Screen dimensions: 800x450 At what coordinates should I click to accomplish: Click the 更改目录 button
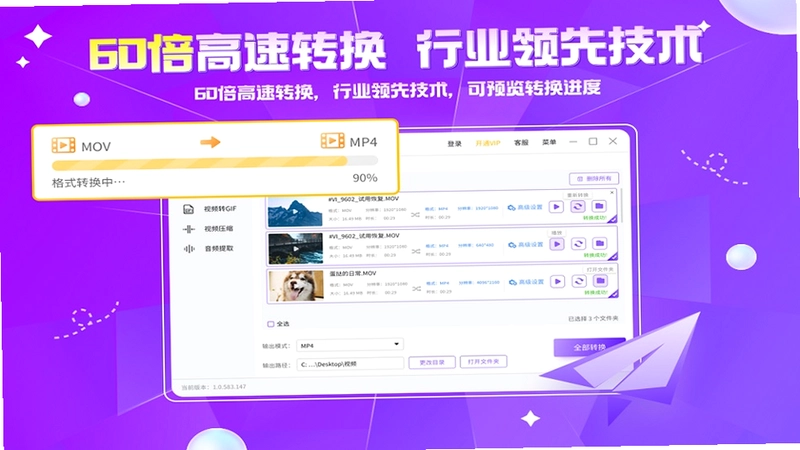tap(432, 362)
